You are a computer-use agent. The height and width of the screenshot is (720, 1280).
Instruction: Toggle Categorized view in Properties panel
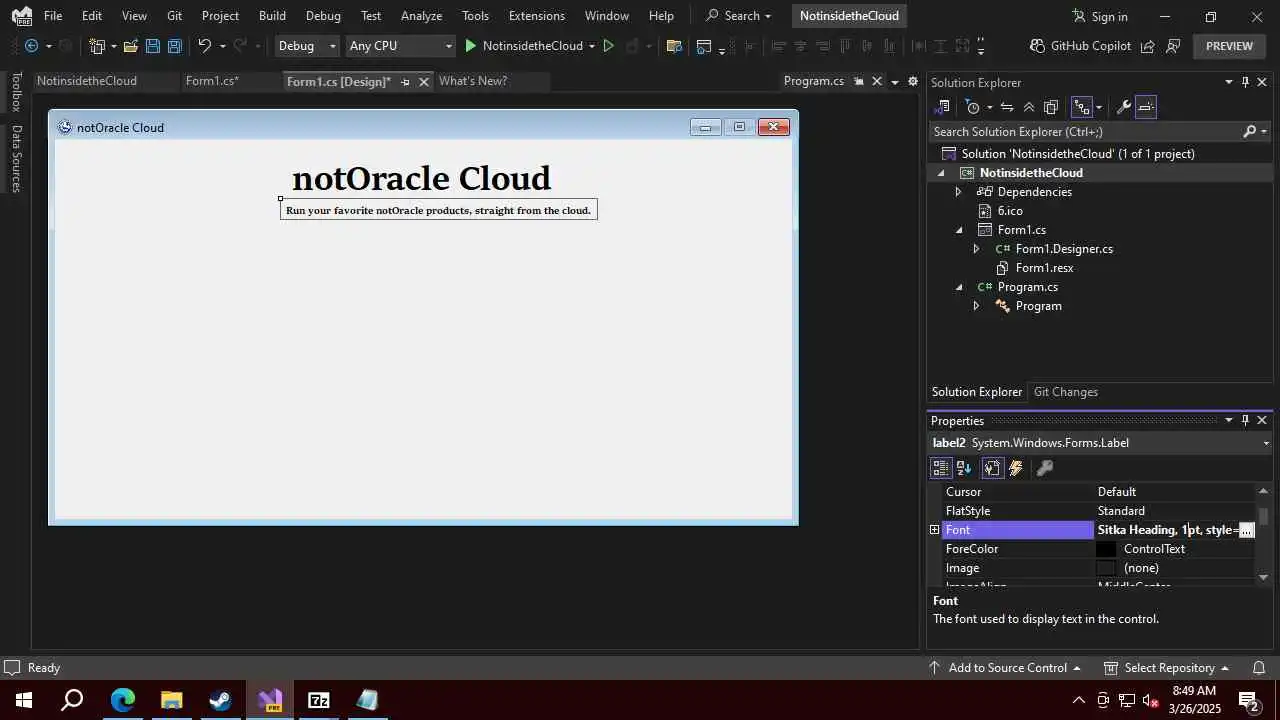(941, 468)
